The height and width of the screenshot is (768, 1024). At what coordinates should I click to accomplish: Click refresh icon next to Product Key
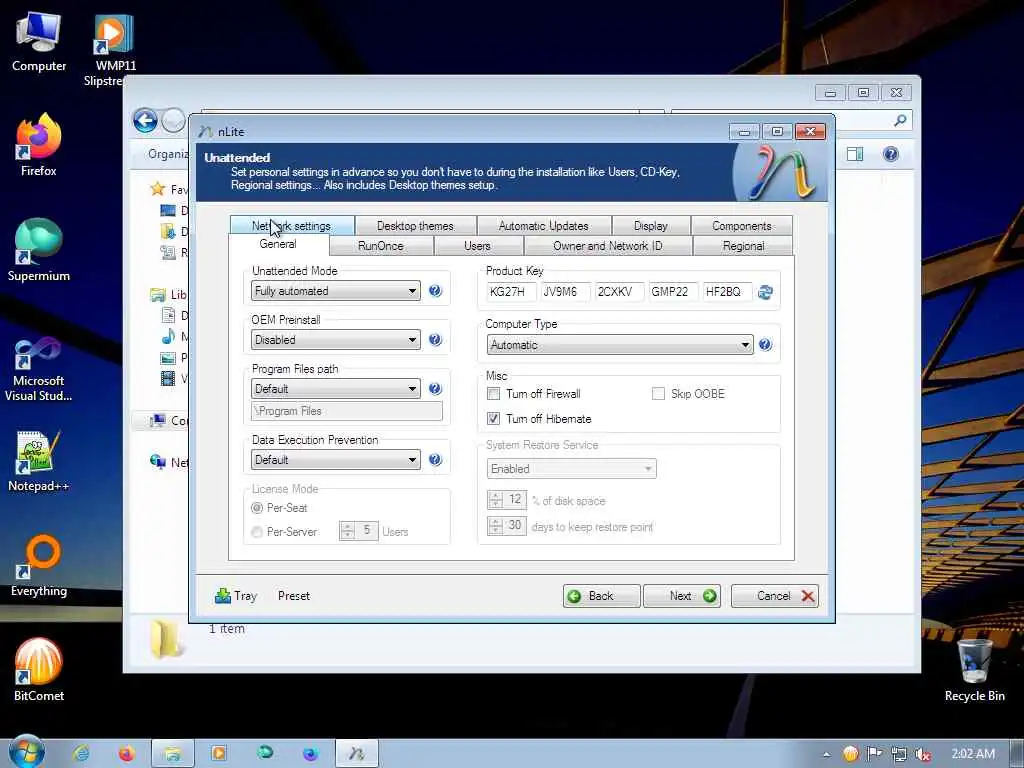765,292
